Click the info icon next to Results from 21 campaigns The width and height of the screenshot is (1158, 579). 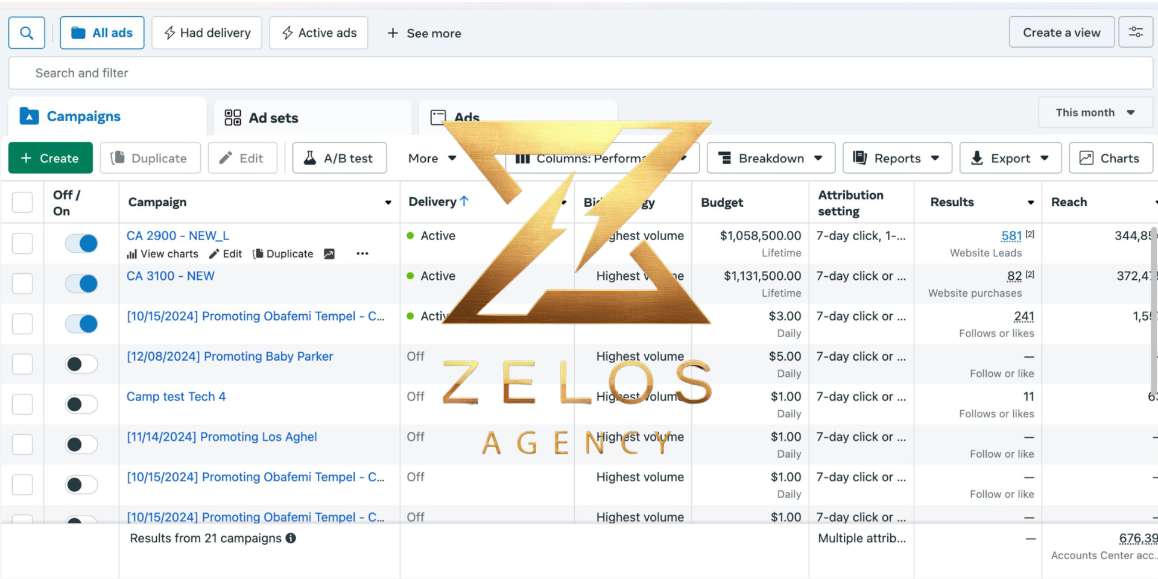291,538
